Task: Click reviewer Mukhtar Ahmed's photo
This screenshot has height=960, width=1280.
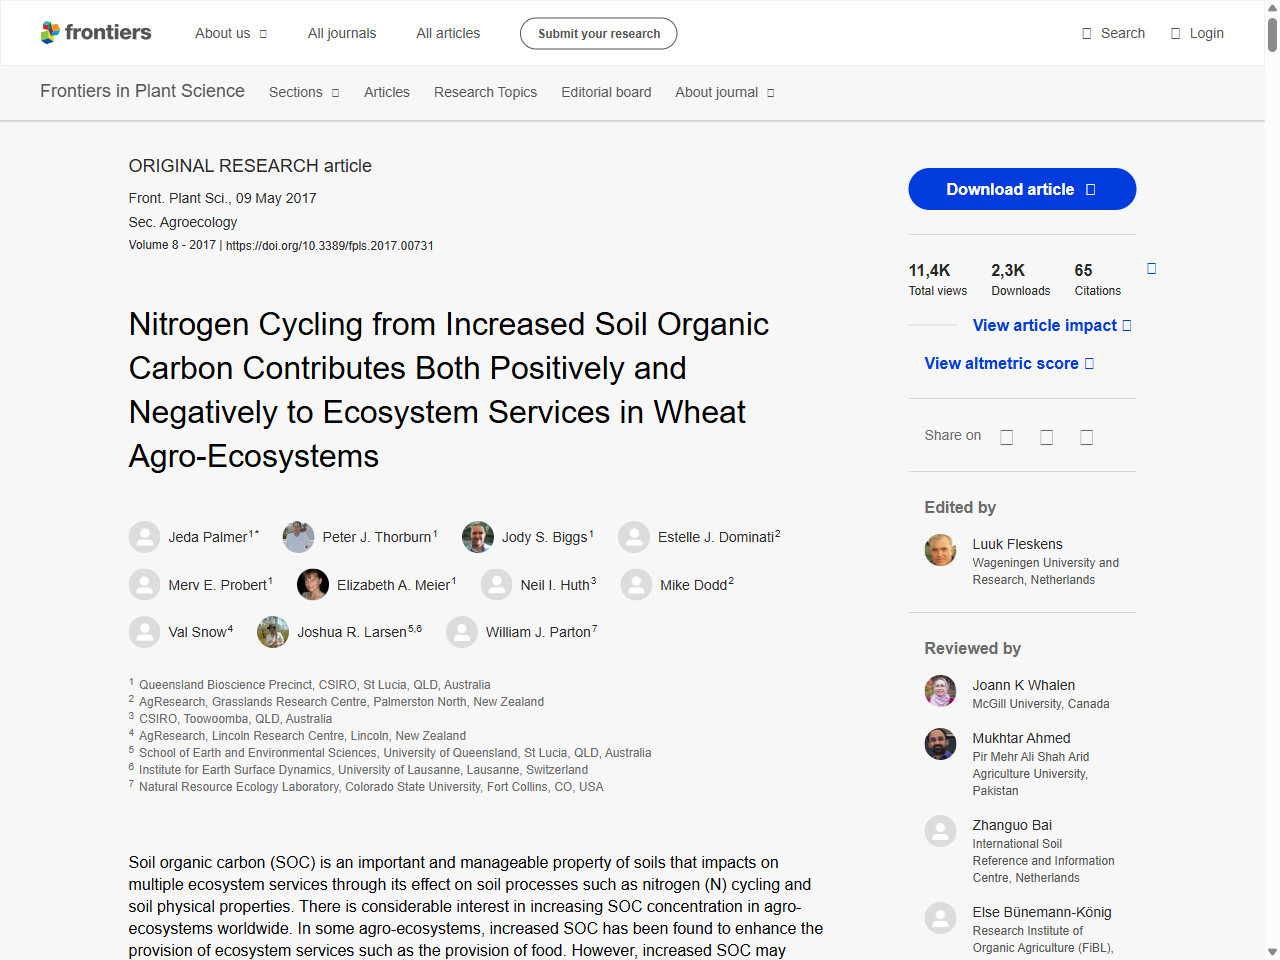Action: (940, 744)
